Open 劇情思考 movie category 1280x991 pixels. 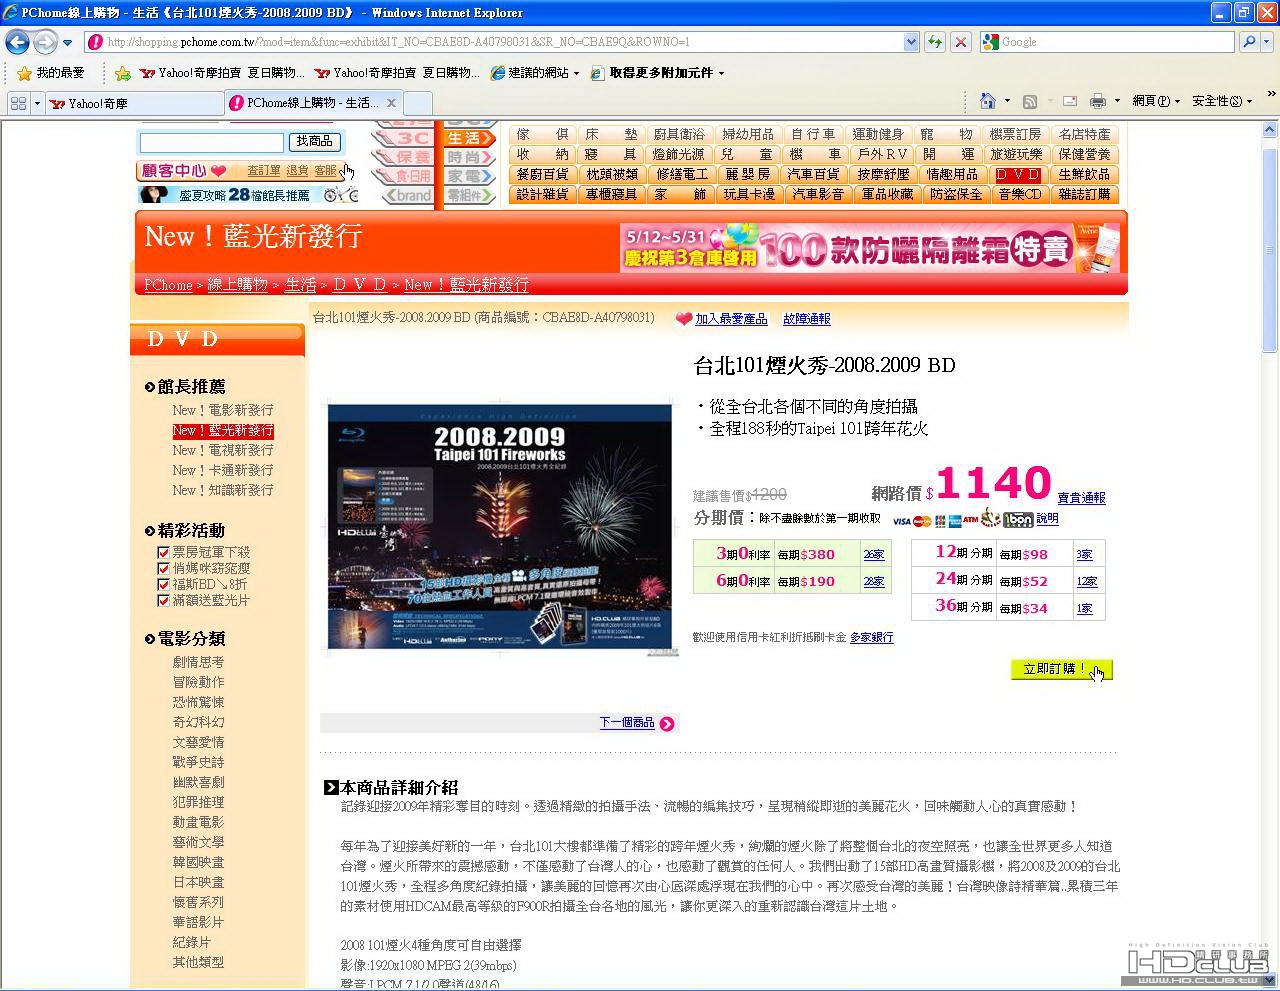(198, 662)
